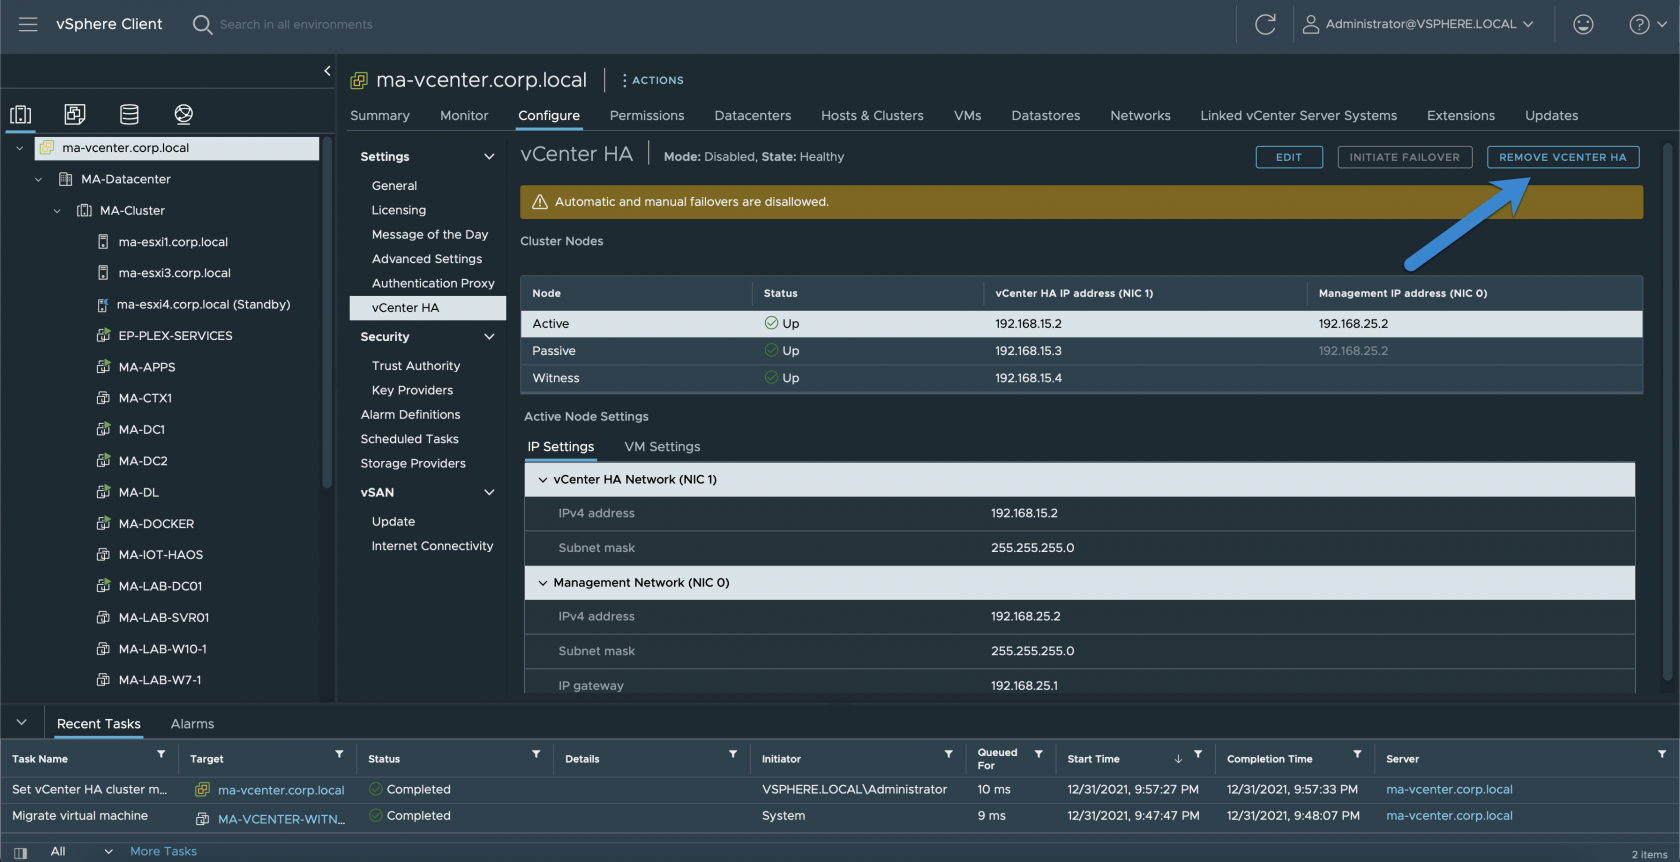Select MA-LAB-W10-1 in the tree
Screen dimensions: 1680x862
[x=162, y=649]
